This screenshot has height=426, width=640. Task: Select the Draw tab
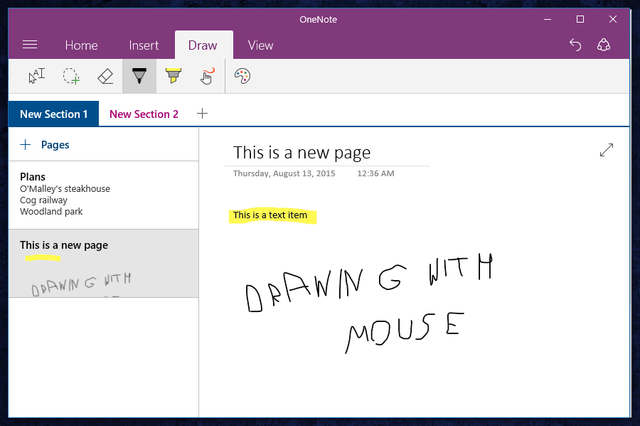coord(203,45)
